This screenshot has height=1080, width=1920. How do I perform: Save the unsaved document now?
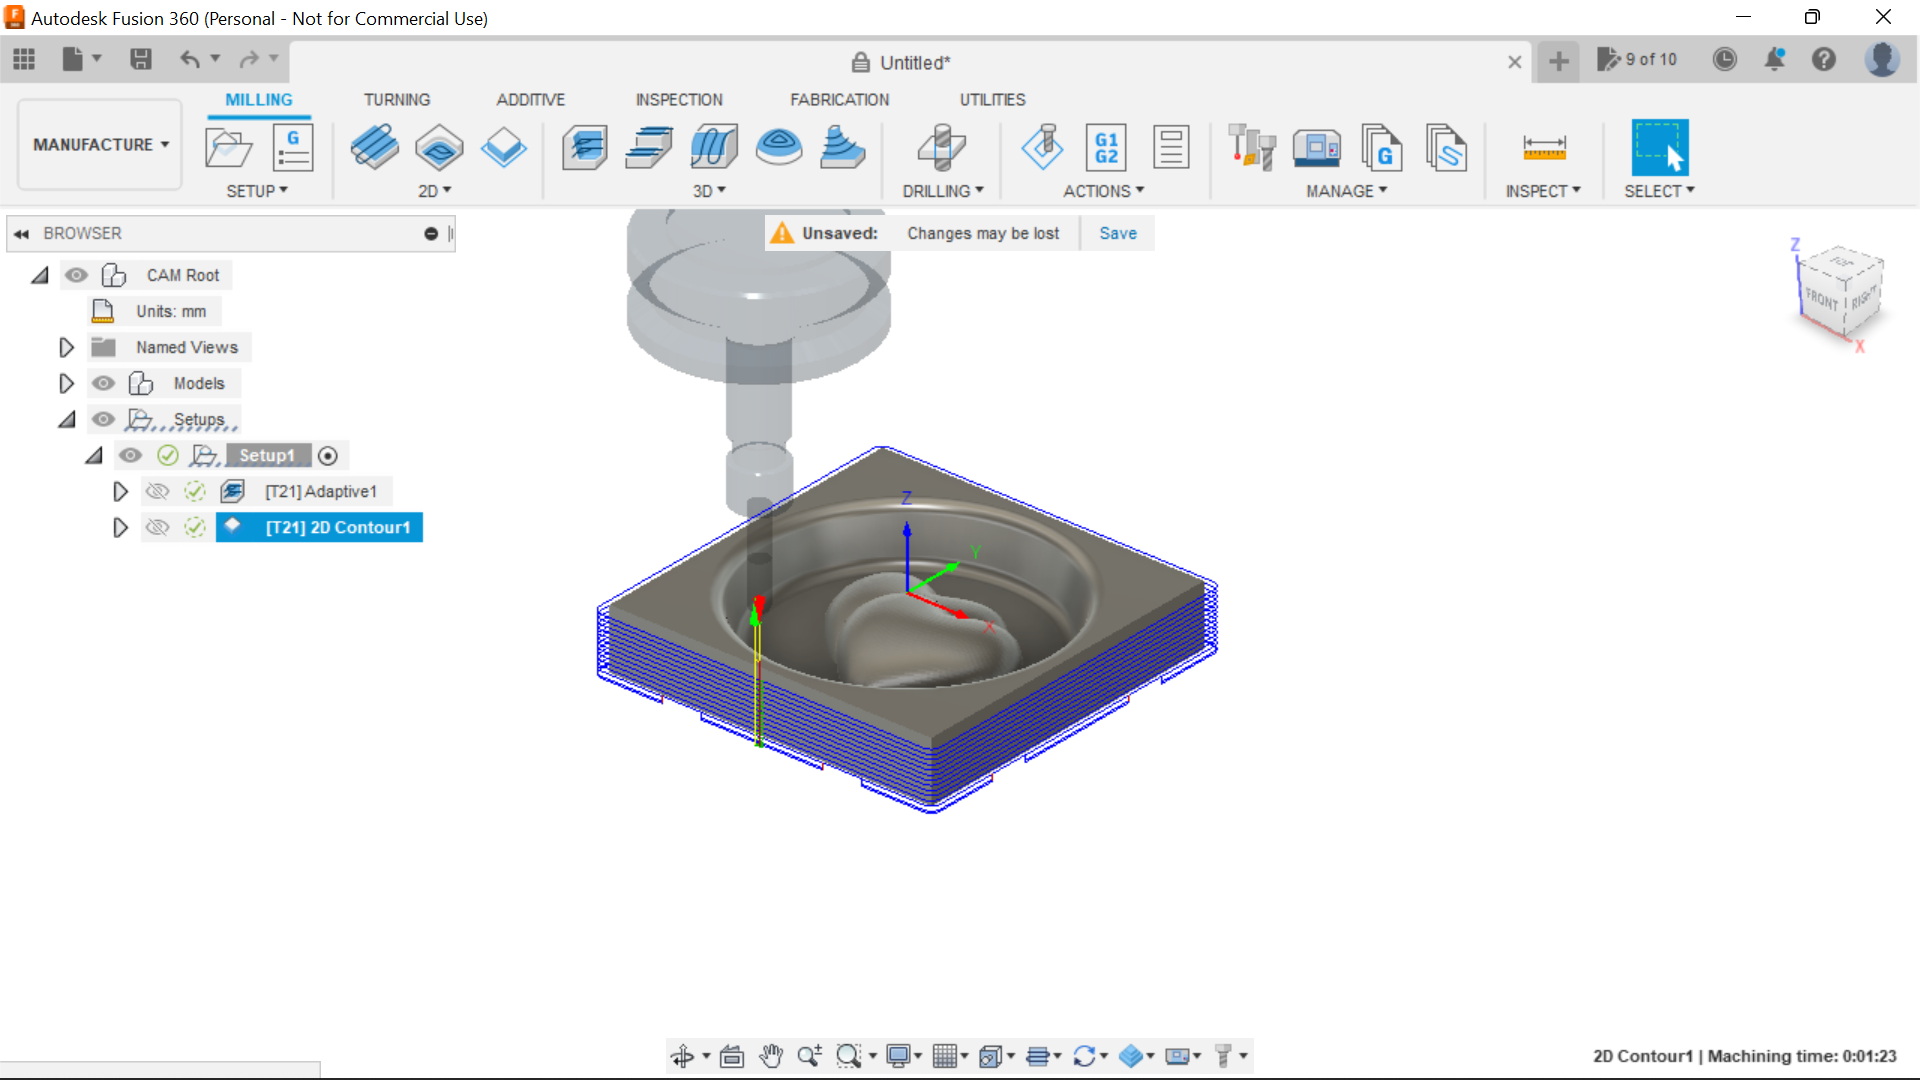(x=1118, y=233)
